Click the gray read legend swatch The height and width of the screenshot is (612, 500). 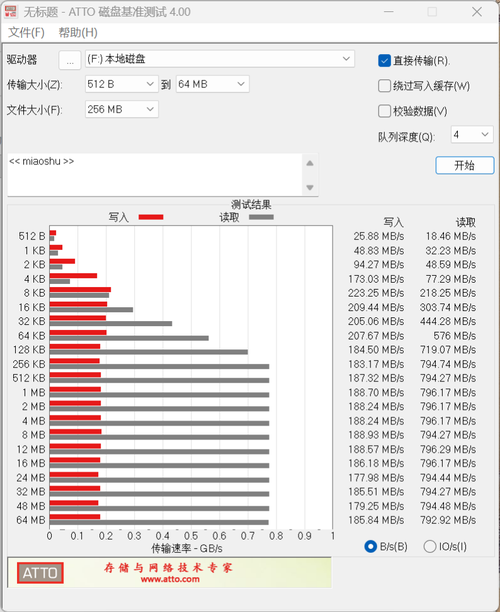261,217
